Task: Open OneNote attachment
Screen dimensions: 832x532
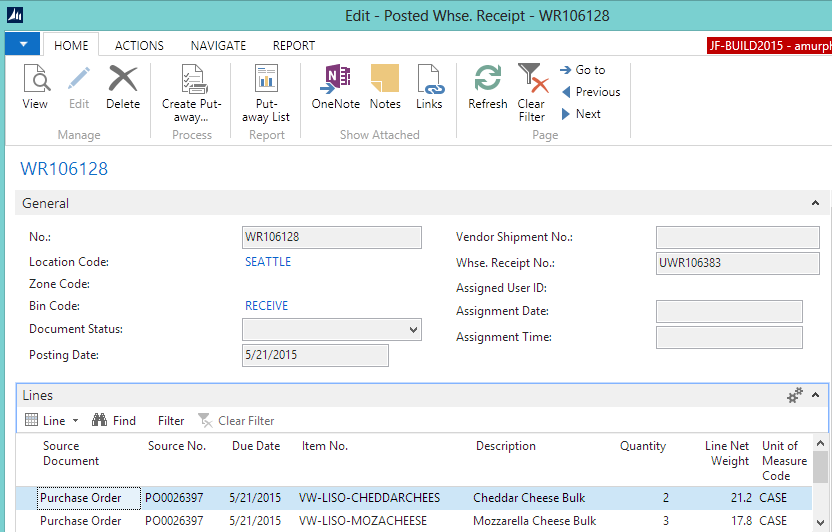Action: pos(335,87)
